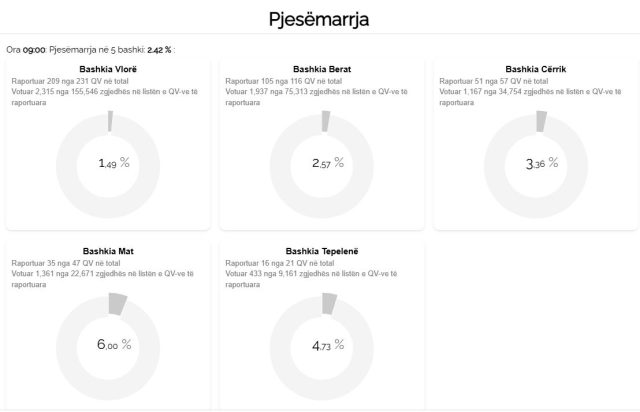Click the Bashkia Mat card title
Viewport: 640px width, 412px height.
click(x=108, y=251)
